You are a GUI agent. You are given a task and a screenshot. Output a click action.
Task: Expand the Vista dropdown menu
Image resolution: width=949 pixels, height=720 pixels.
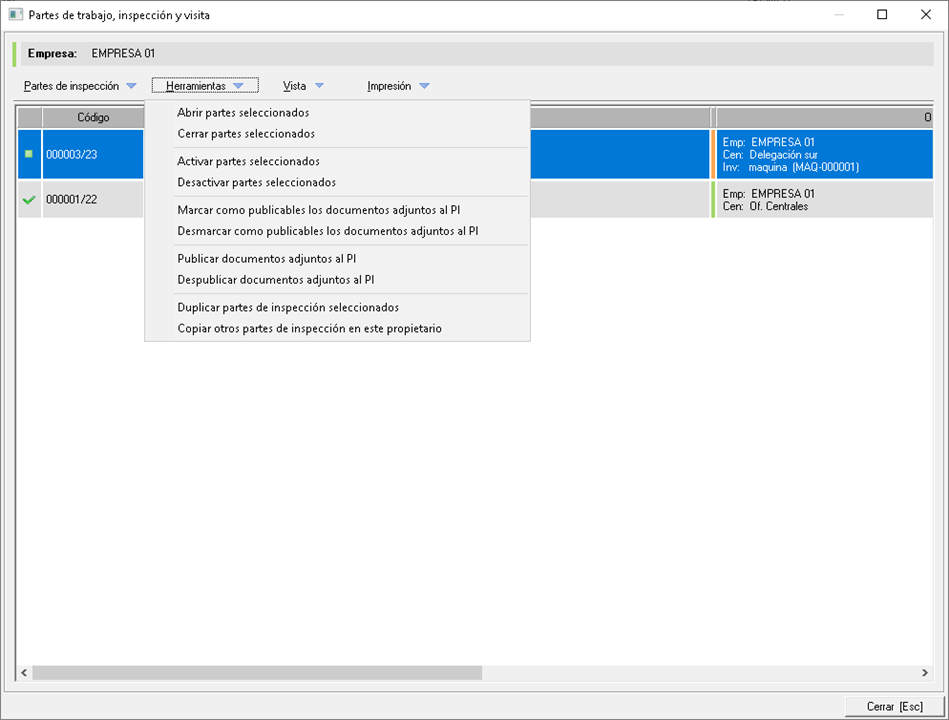[303, 87]
